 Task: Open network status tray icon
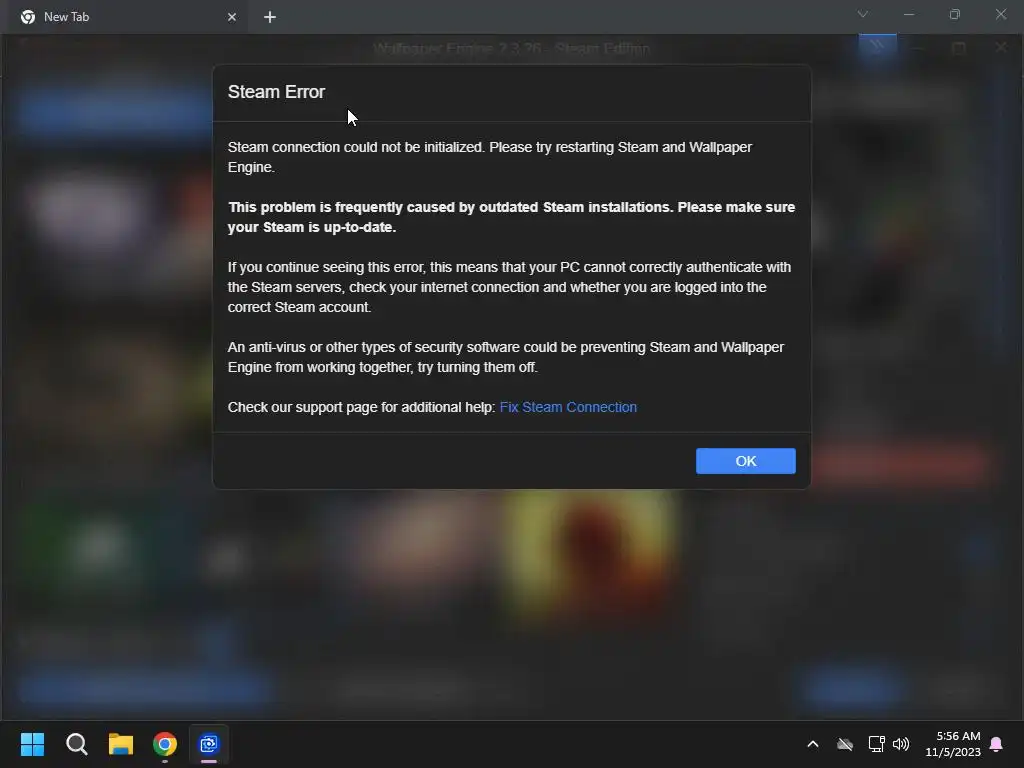876,744
